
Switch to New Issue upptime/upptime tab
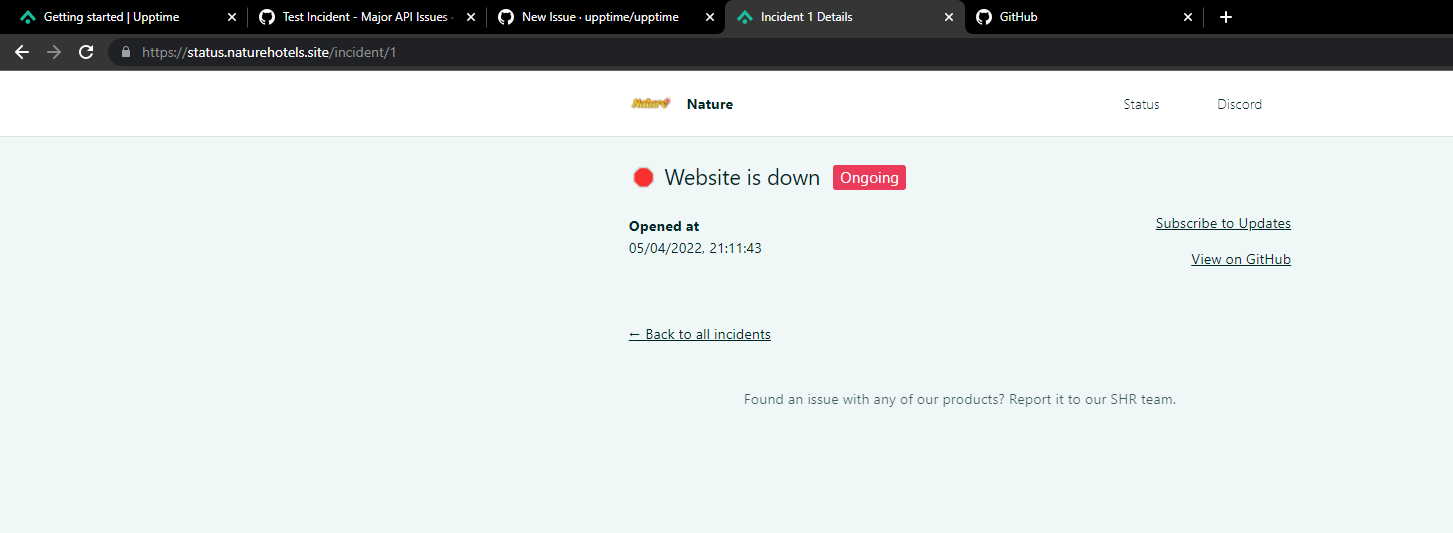pyautogui.click(x=605, y=17)
